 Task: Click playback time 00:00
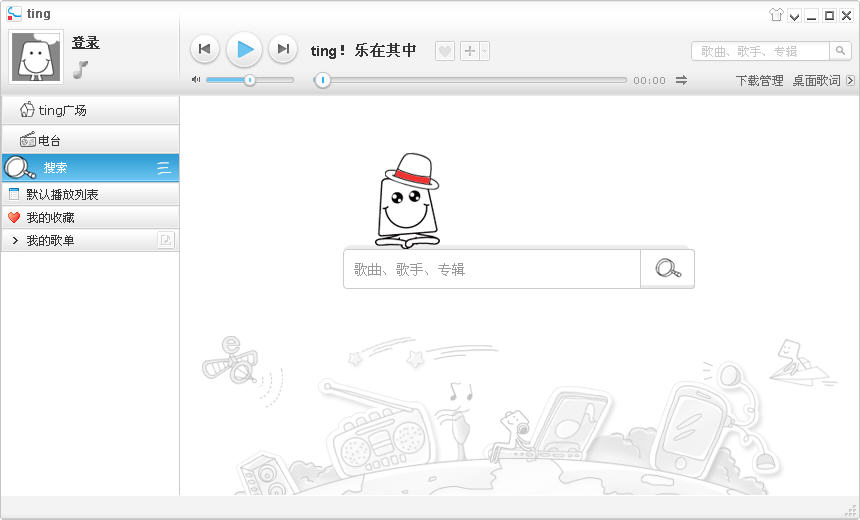(x=649, y=81)
